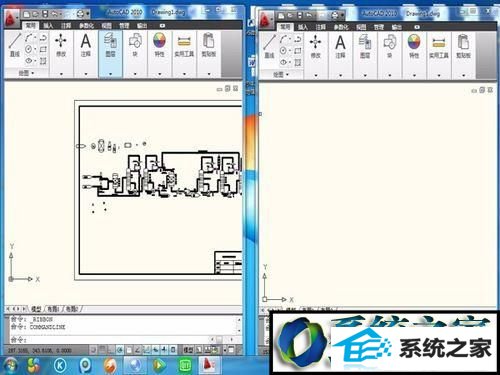Switch to Manage (管理) tab in right window

[x=379, y=27]
